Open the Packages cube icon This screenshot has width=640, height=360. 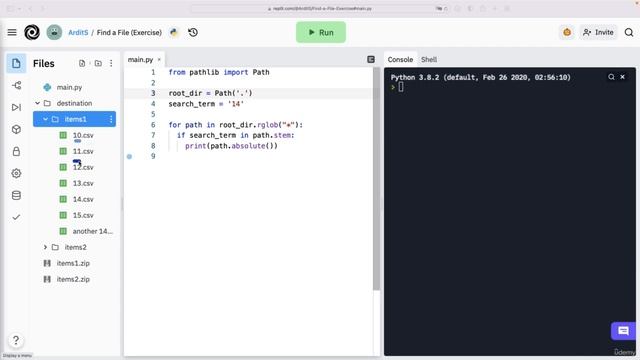[16, 129]
